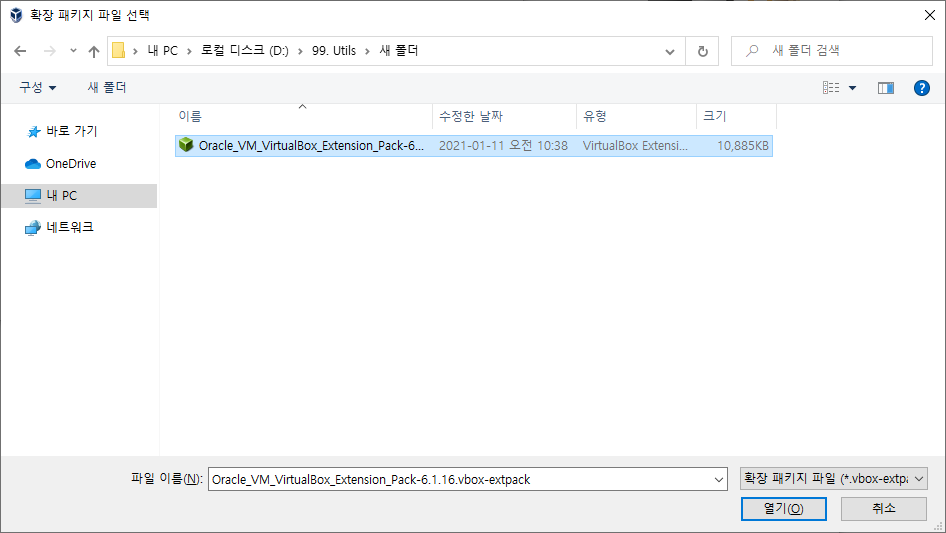Image resolution: width=946 pixels, height=533 pixels.
Task: Open view options dropdown arrow
Action: point(852,88)
